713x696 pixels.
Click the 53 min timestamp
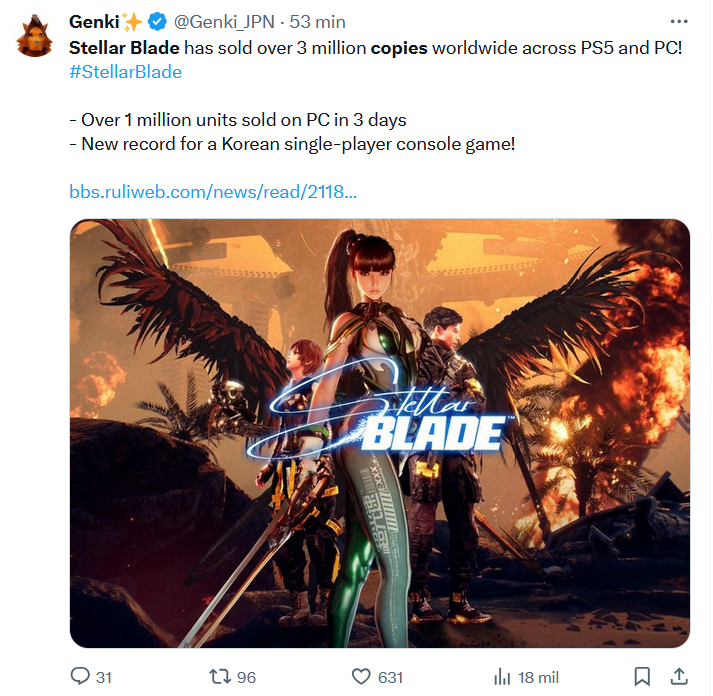tap(317, 21)
